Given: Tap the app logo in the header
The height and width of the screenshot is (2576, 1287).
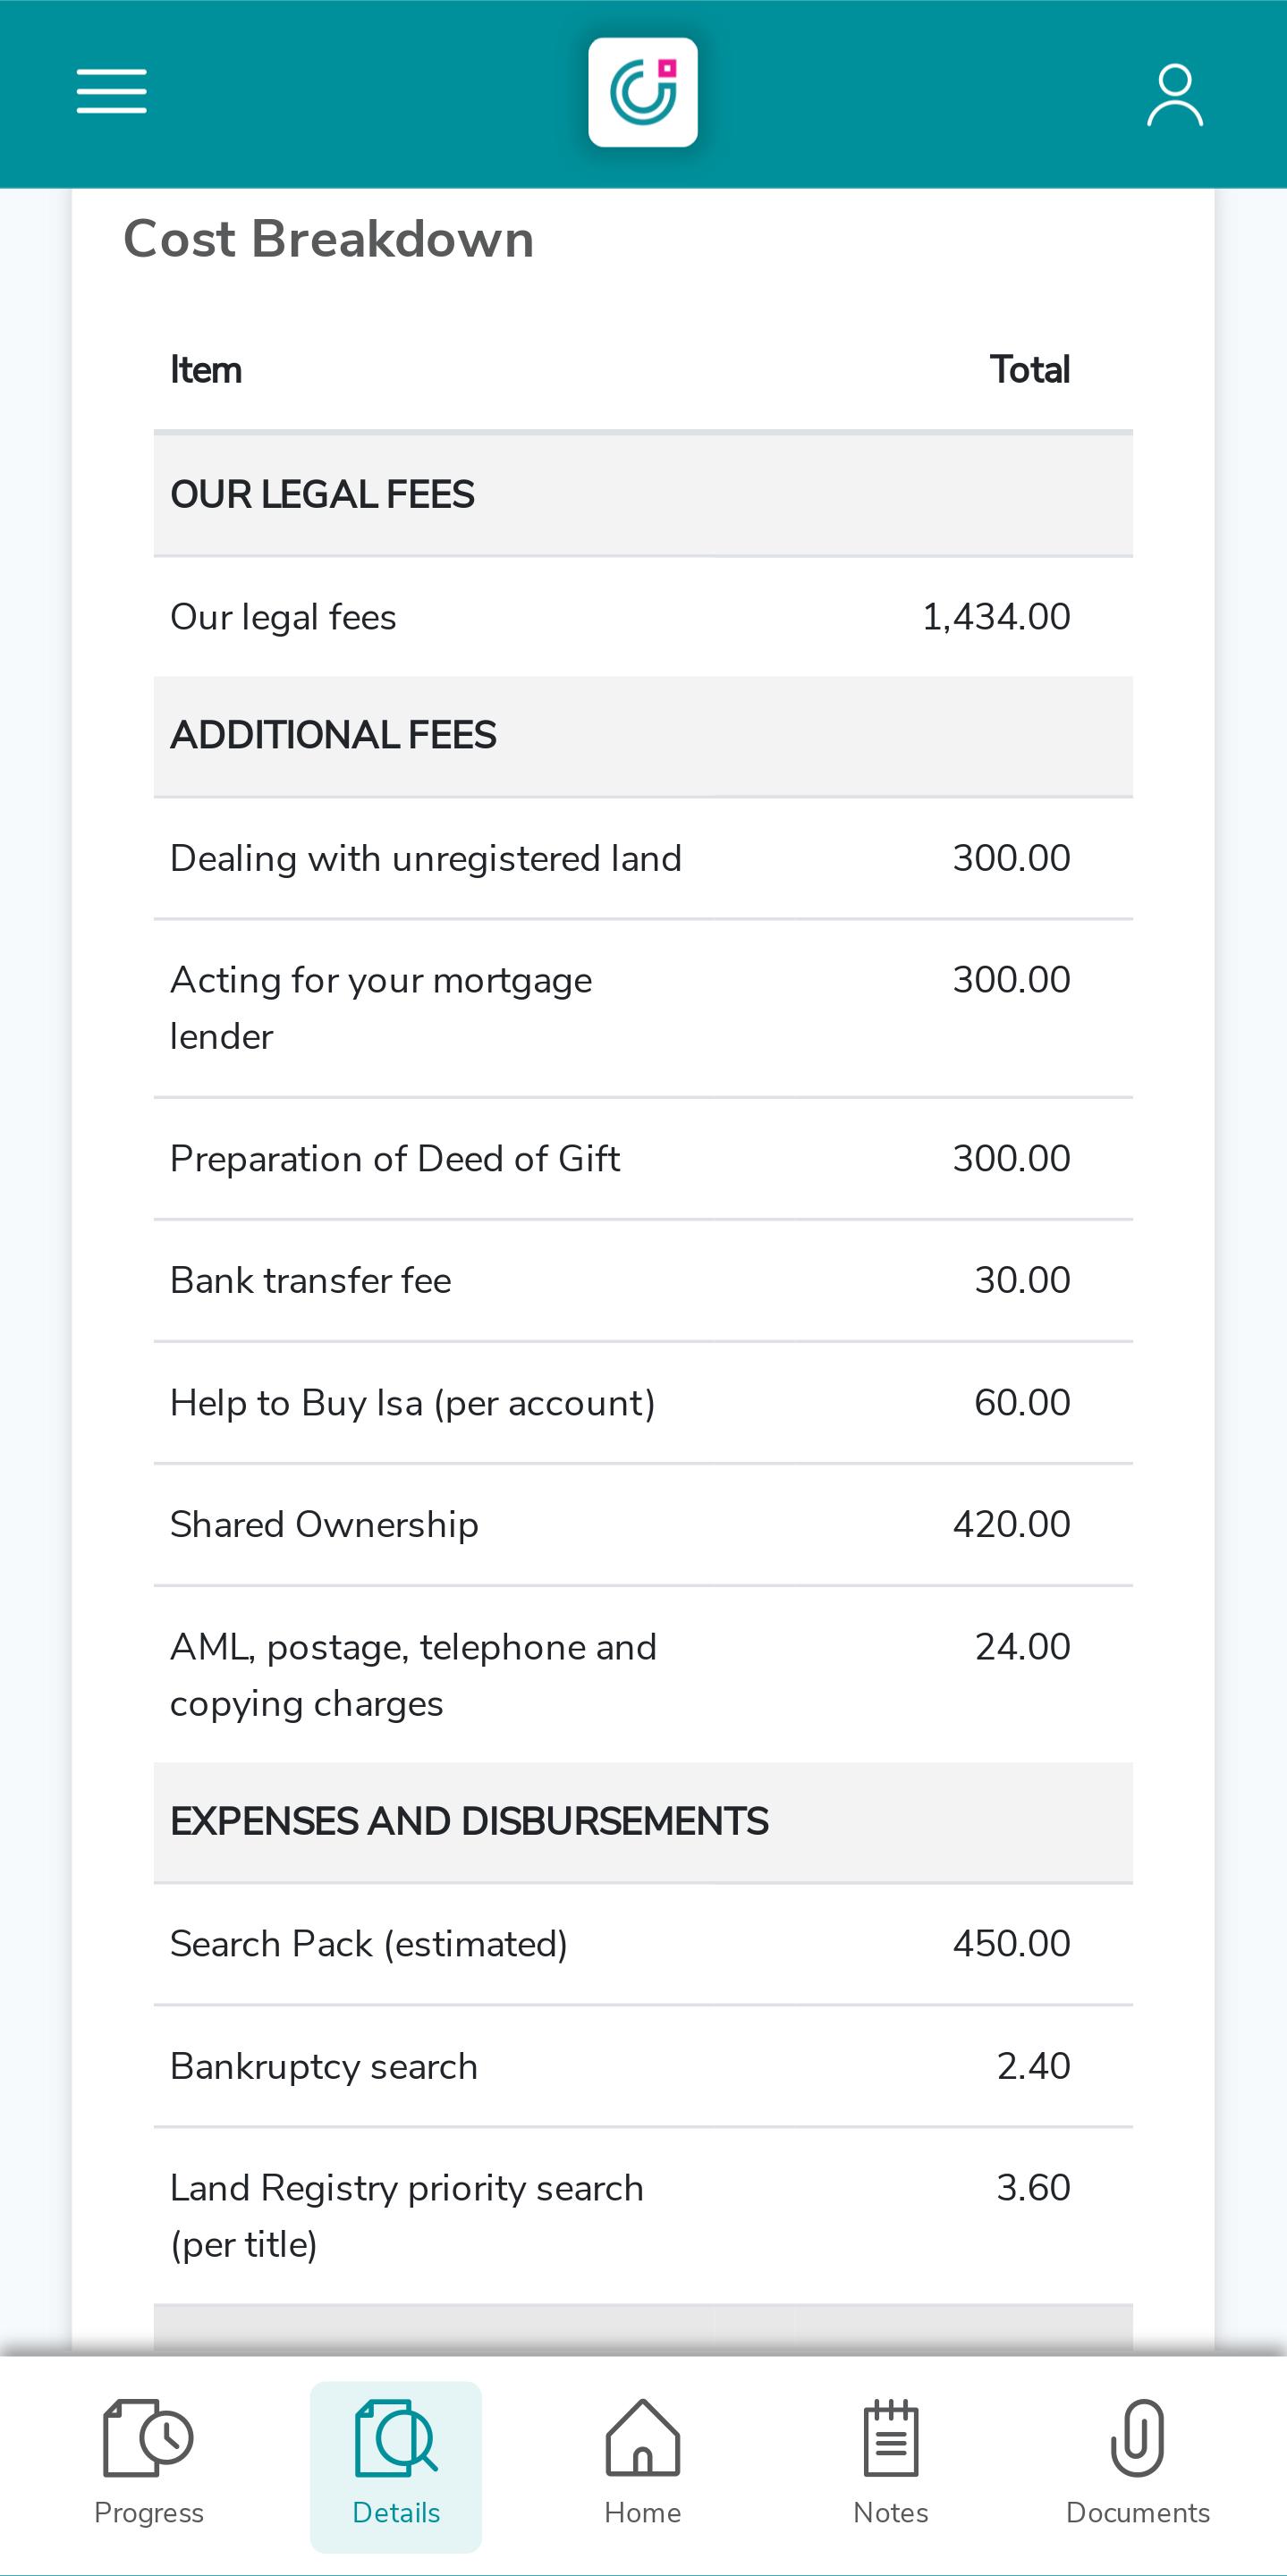Looking at the screenshot, I should [x=643, y=92].
